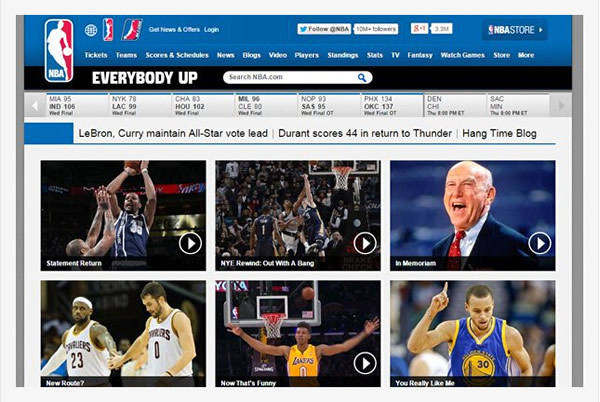Play the In Memoriam video
The image size is (600, 402).
[539, 243]
